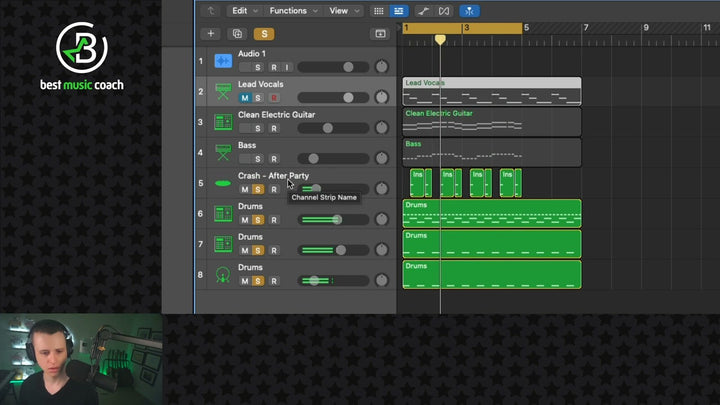Solo the Lead Vocals track
Viewport: 720px width, 405px height.
[258, 98]
